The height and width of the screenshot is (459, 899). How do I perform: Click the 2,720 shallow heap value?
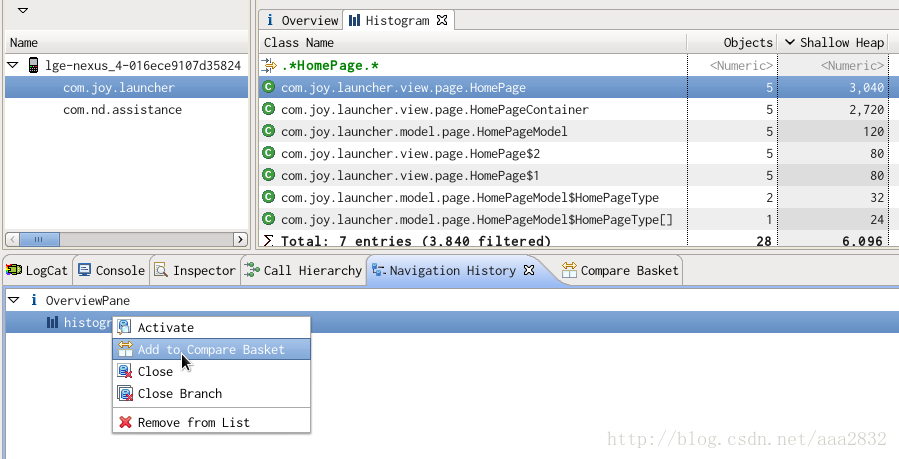tap(866, 109)
